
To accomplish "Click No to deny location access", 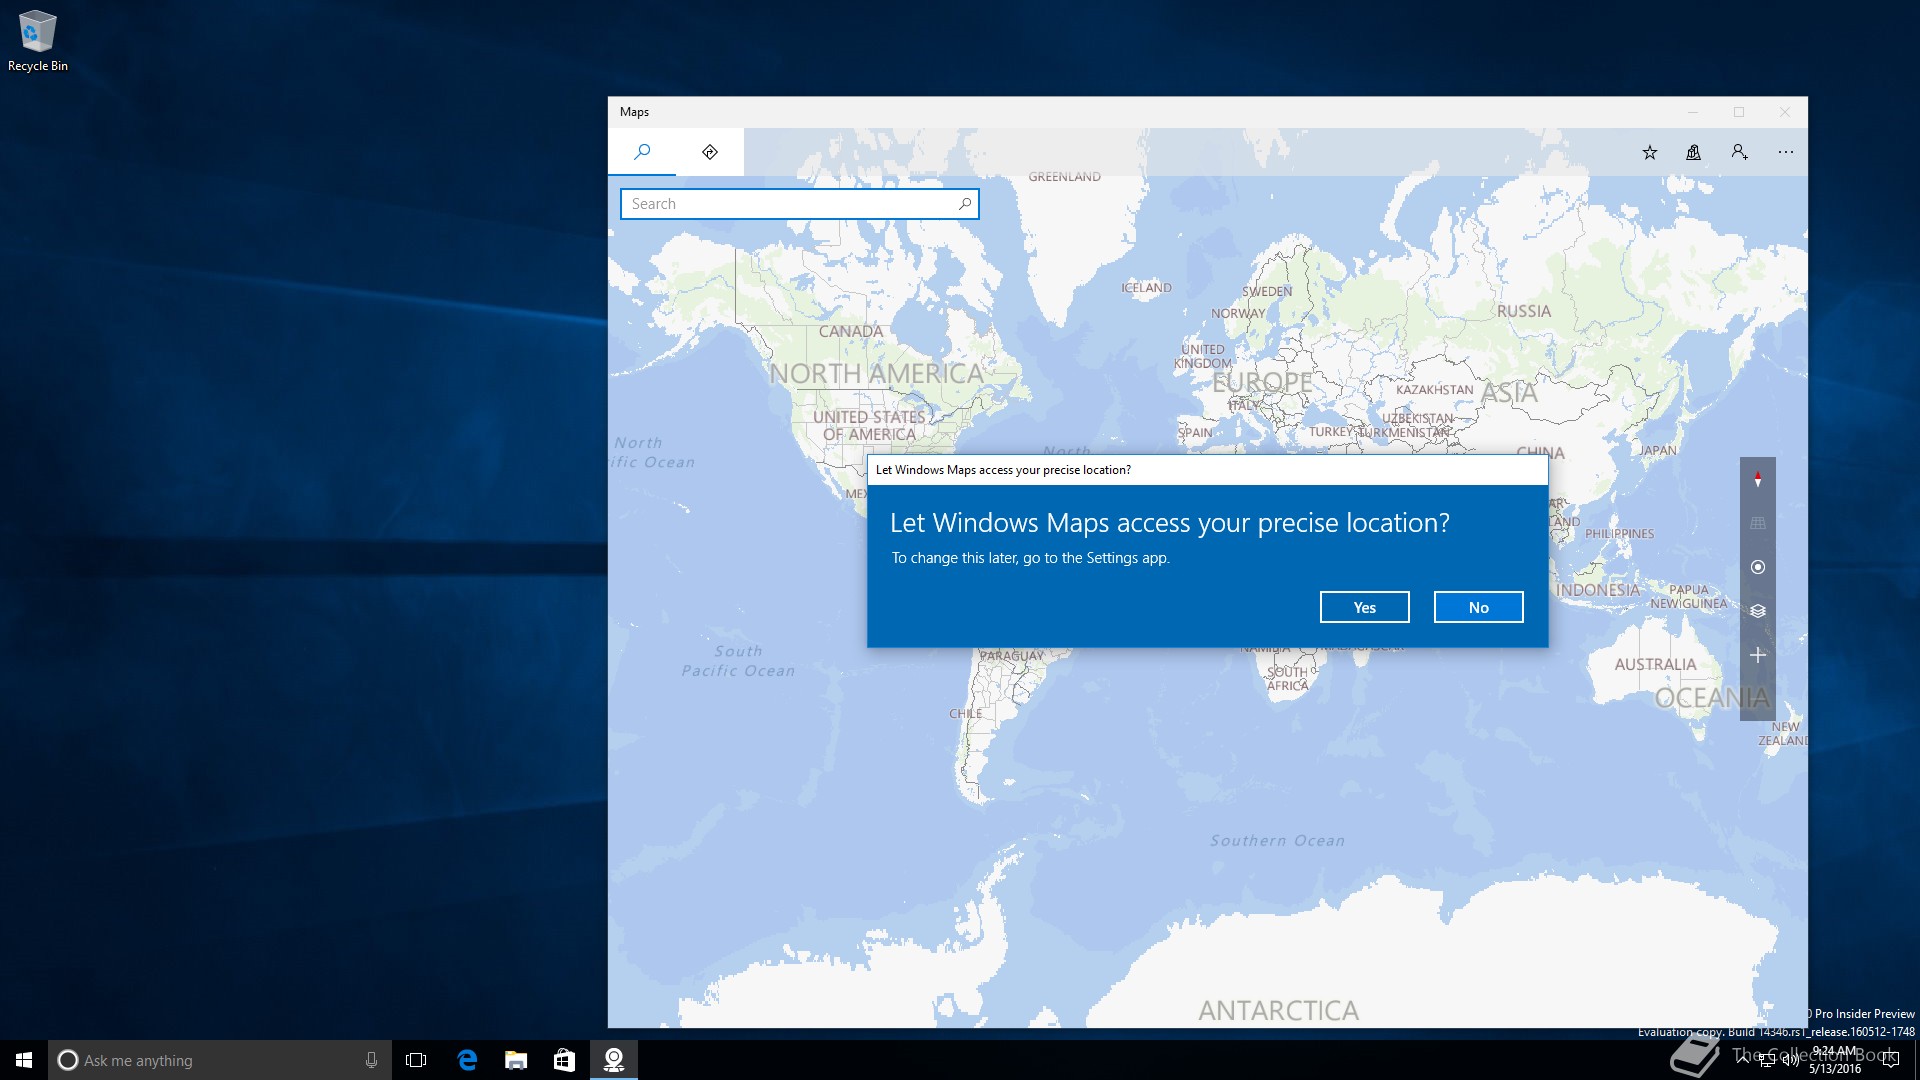I will 1479,607.
